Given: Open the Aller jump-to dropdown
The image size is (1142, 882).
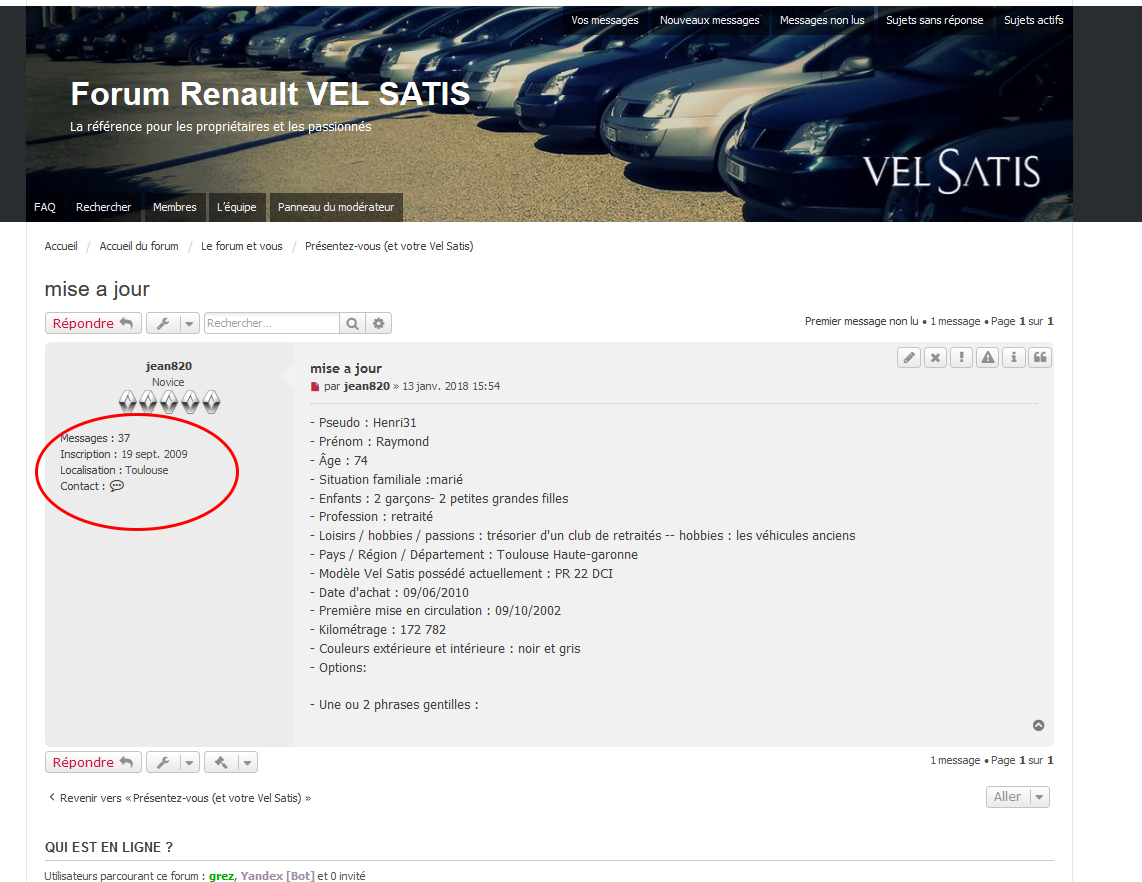Looking at the screenshot, I should pyautogui.click(x=1017, y=797).
